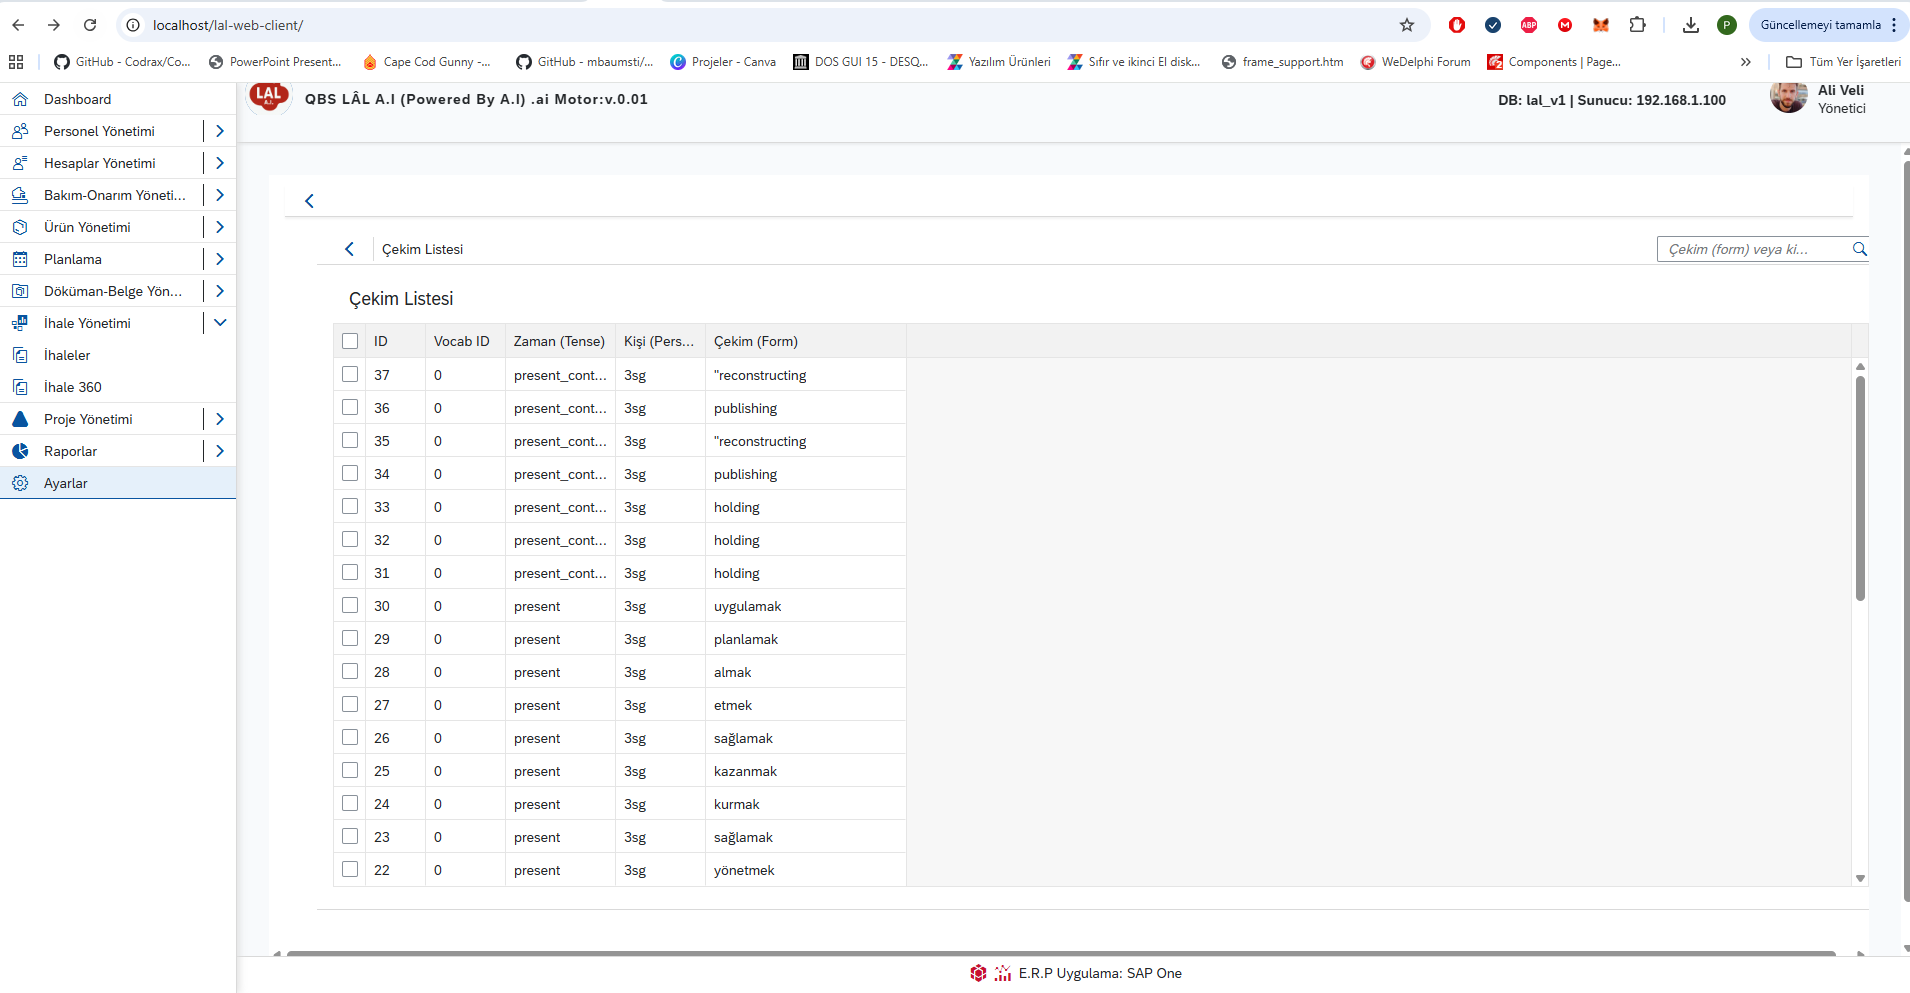1910x993 pixels.
Task: Check the row with ID 37
Action: 350,374
